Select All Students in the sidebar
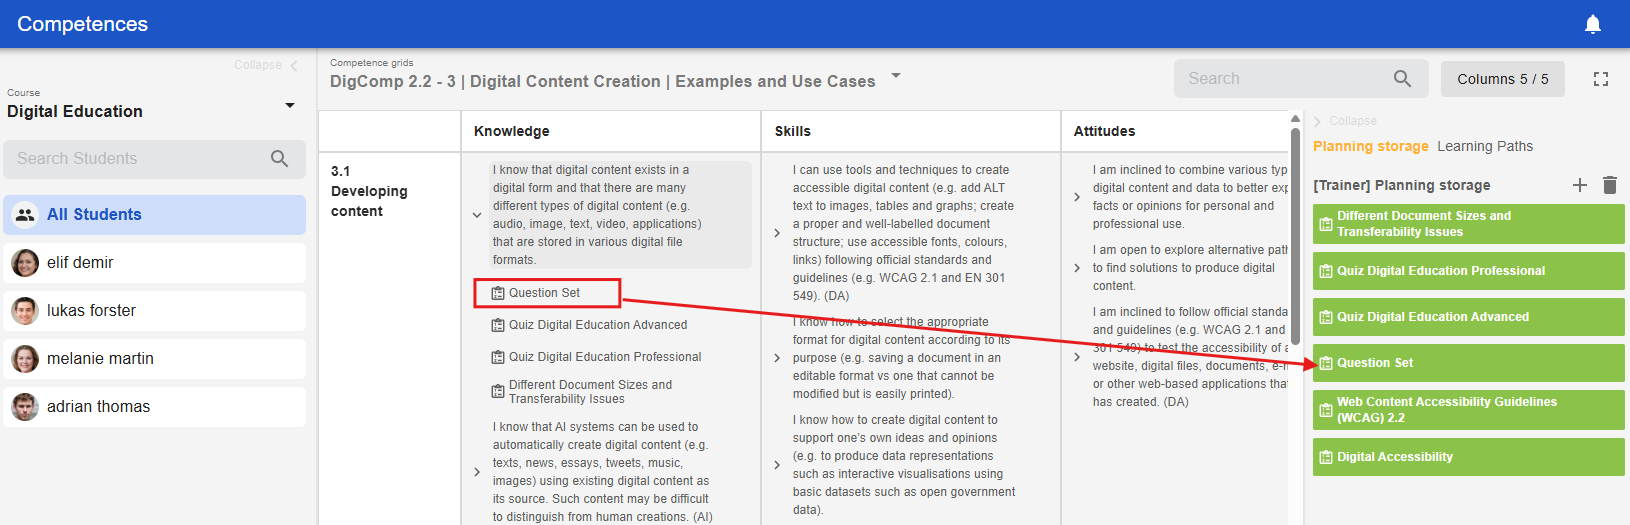 click(x=155, y=215)
